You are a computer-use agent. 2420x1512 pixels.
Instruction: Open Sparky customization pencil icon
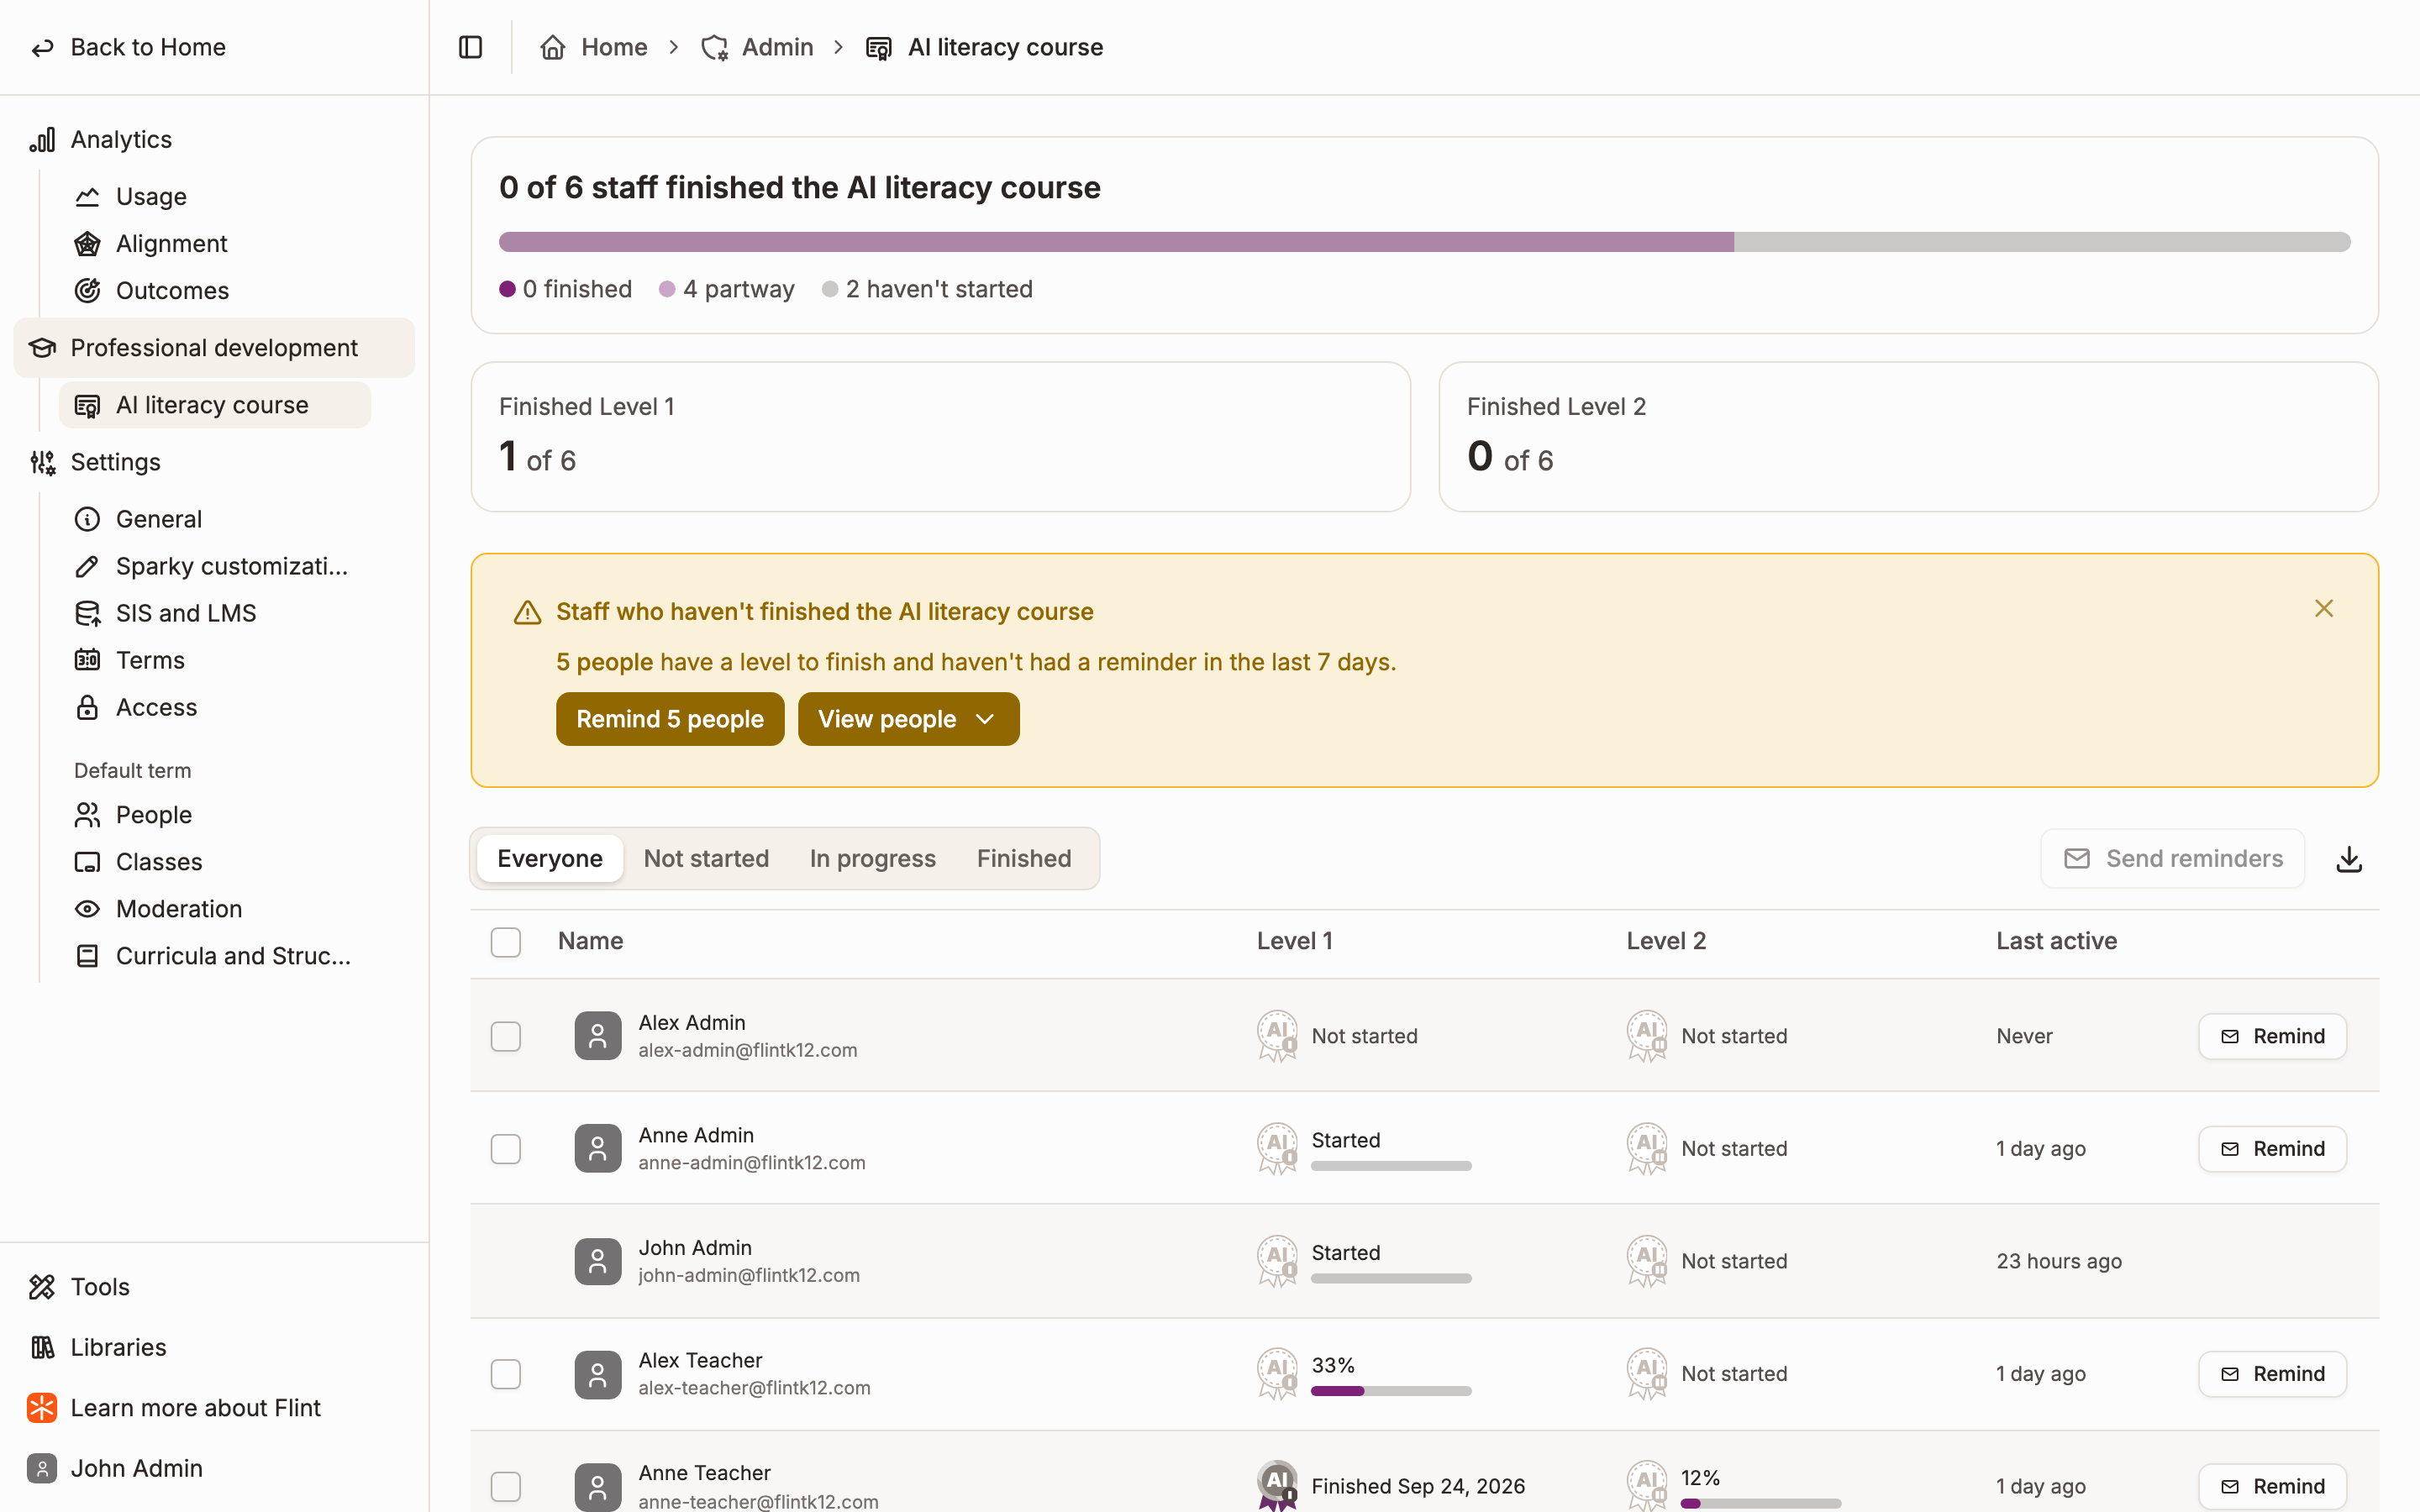pos(87,566)
